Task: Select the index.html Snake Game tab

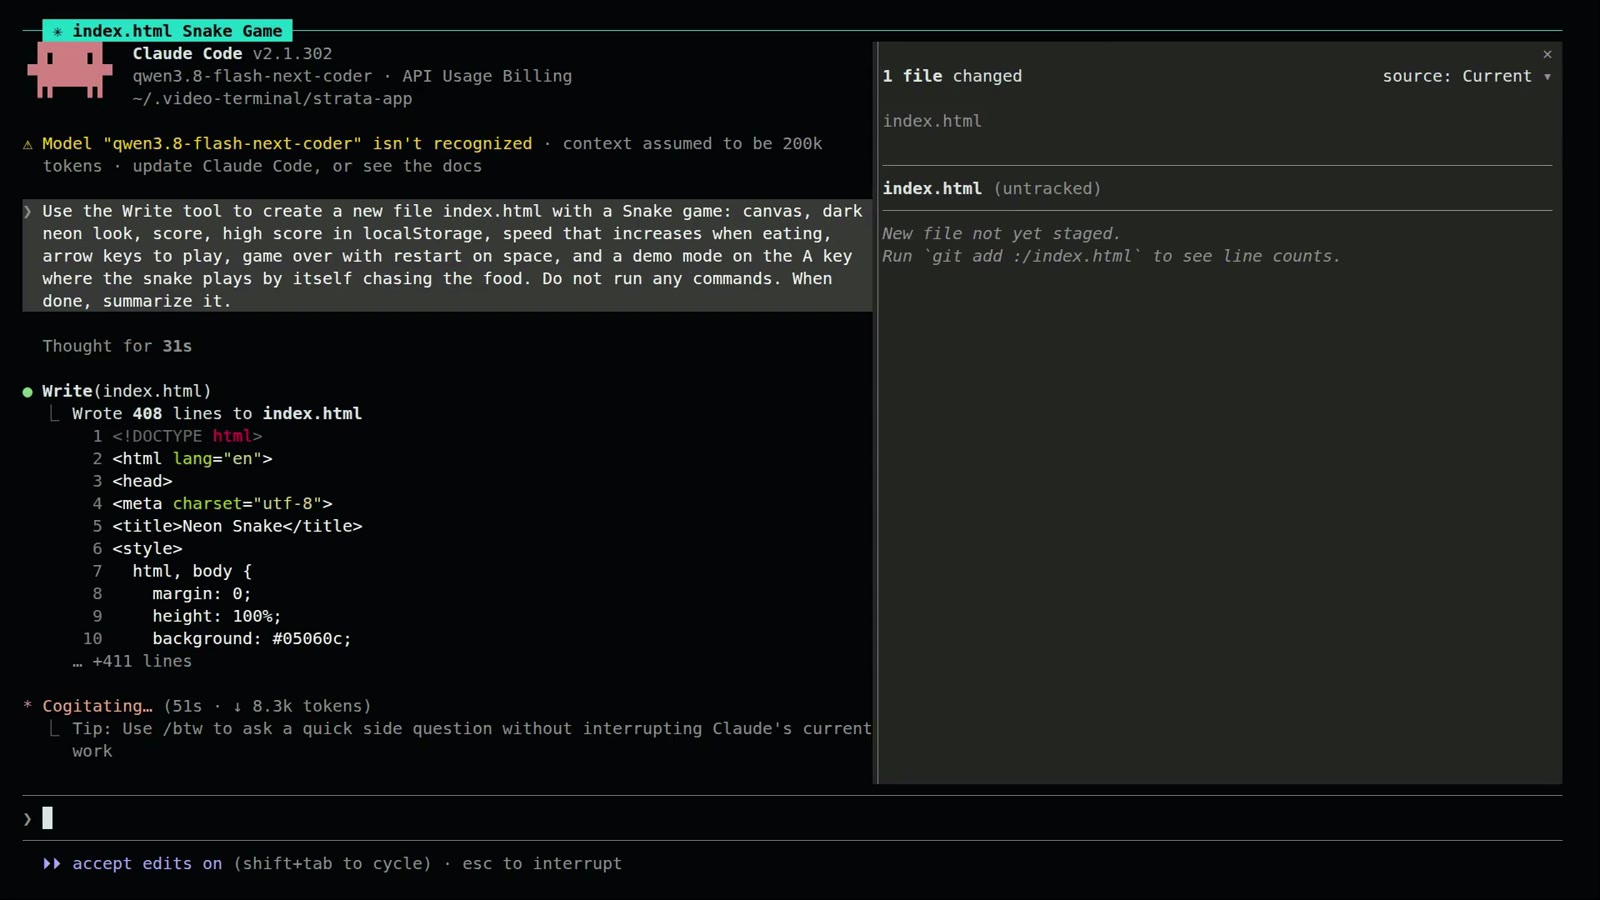Action: (x=167, y=31)
